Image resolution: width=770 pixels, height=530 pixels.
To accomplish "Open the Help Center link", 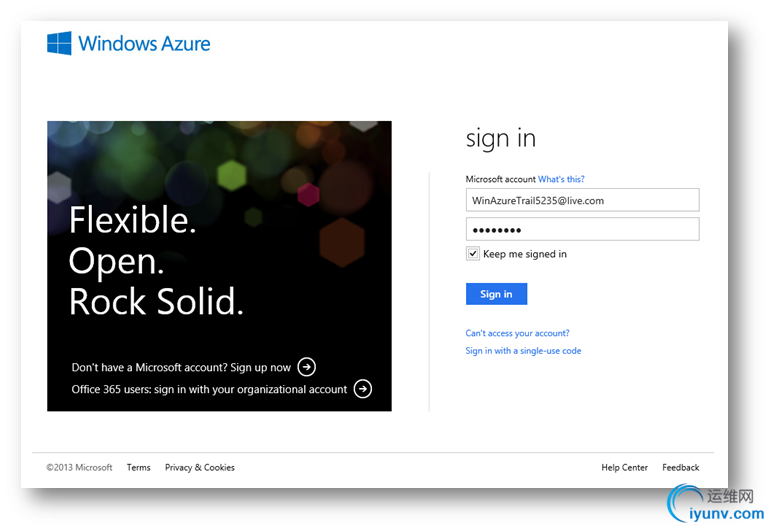I will tap(624, 468).
